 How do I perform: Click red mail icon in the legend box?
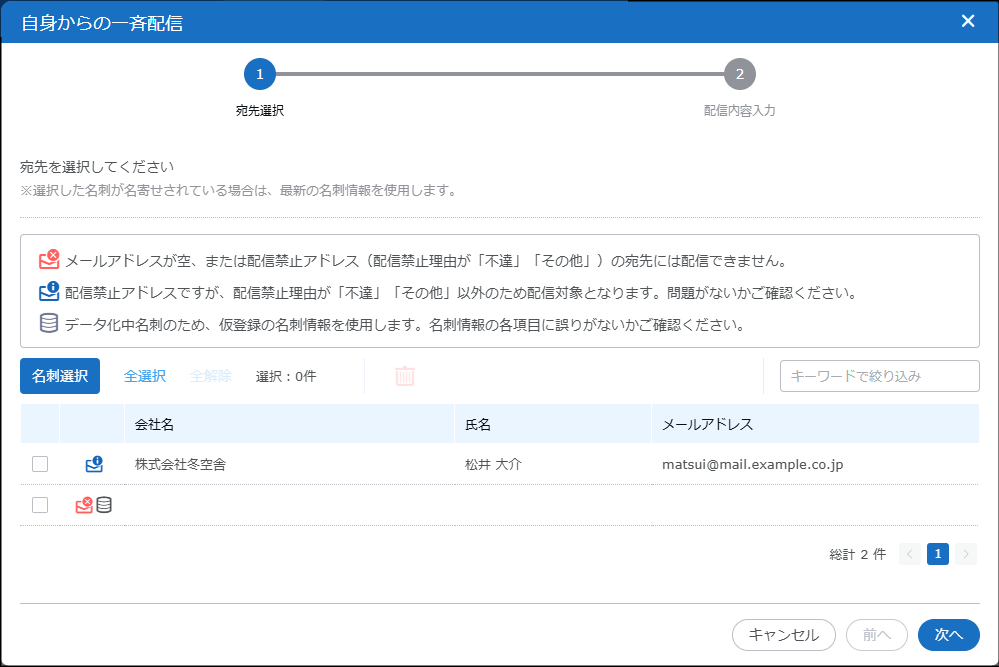pyautogui.click(x=49, y=261)
